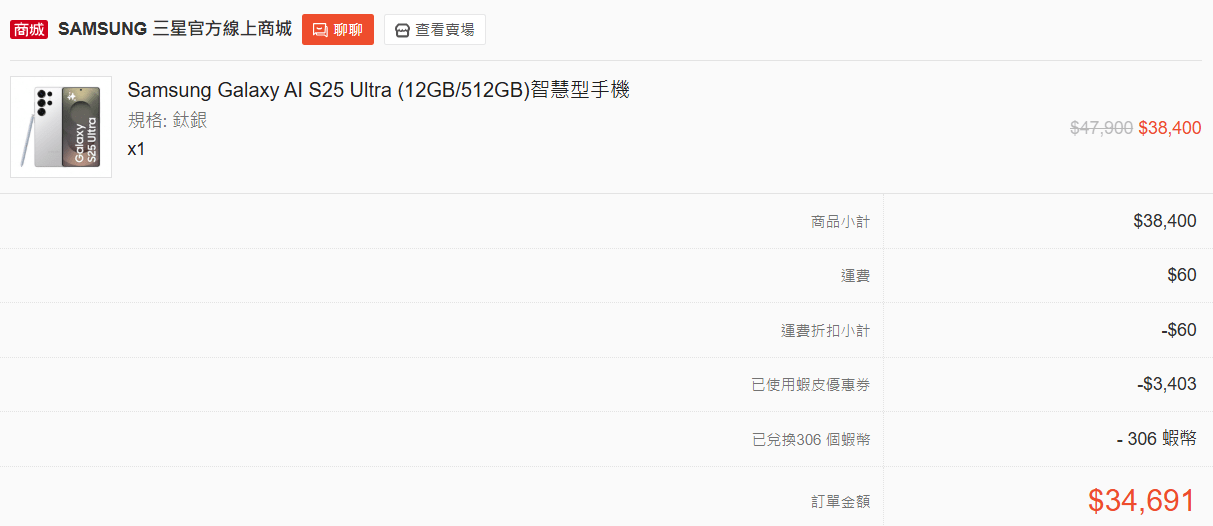Click the 聊聊 chat button text
Screen dimensions: 1213x526
pos(348,30)
